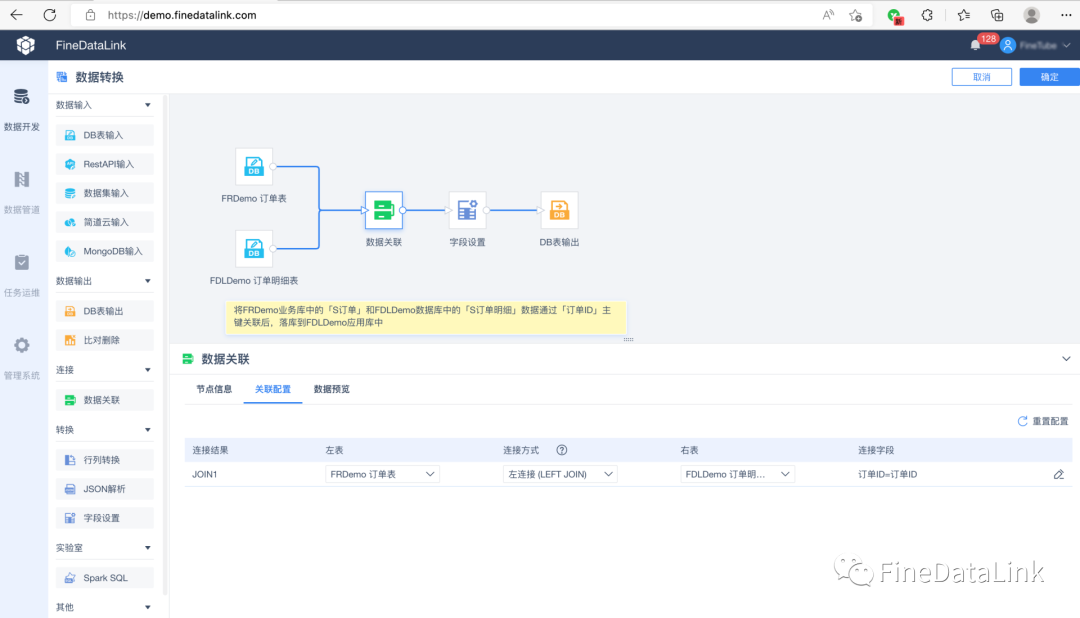Open 数据管道 in the left sidebar
Screen dimensions: 1080x618
pyautogui.click(x=22, y=192)
